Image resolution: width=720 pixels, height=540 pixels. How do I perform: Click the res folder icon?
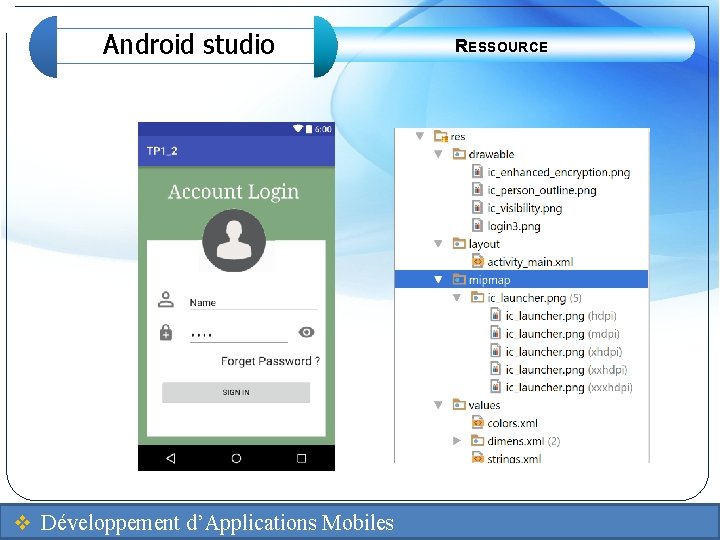pos(441,136)
